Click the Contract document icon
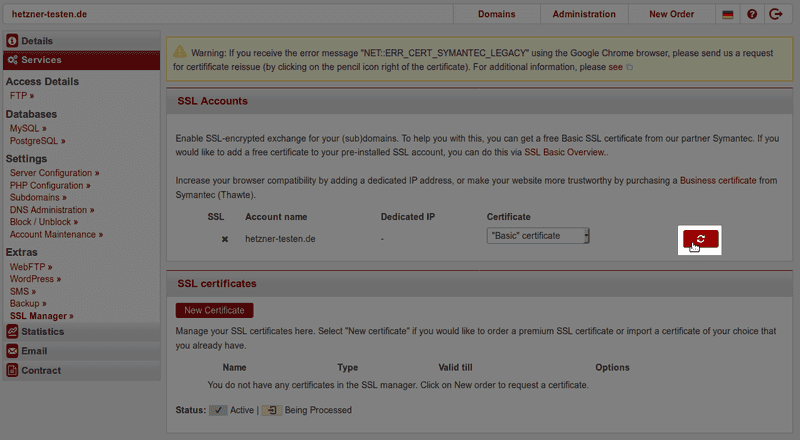Screen dimensions: 800x440 tap(12, 371)
